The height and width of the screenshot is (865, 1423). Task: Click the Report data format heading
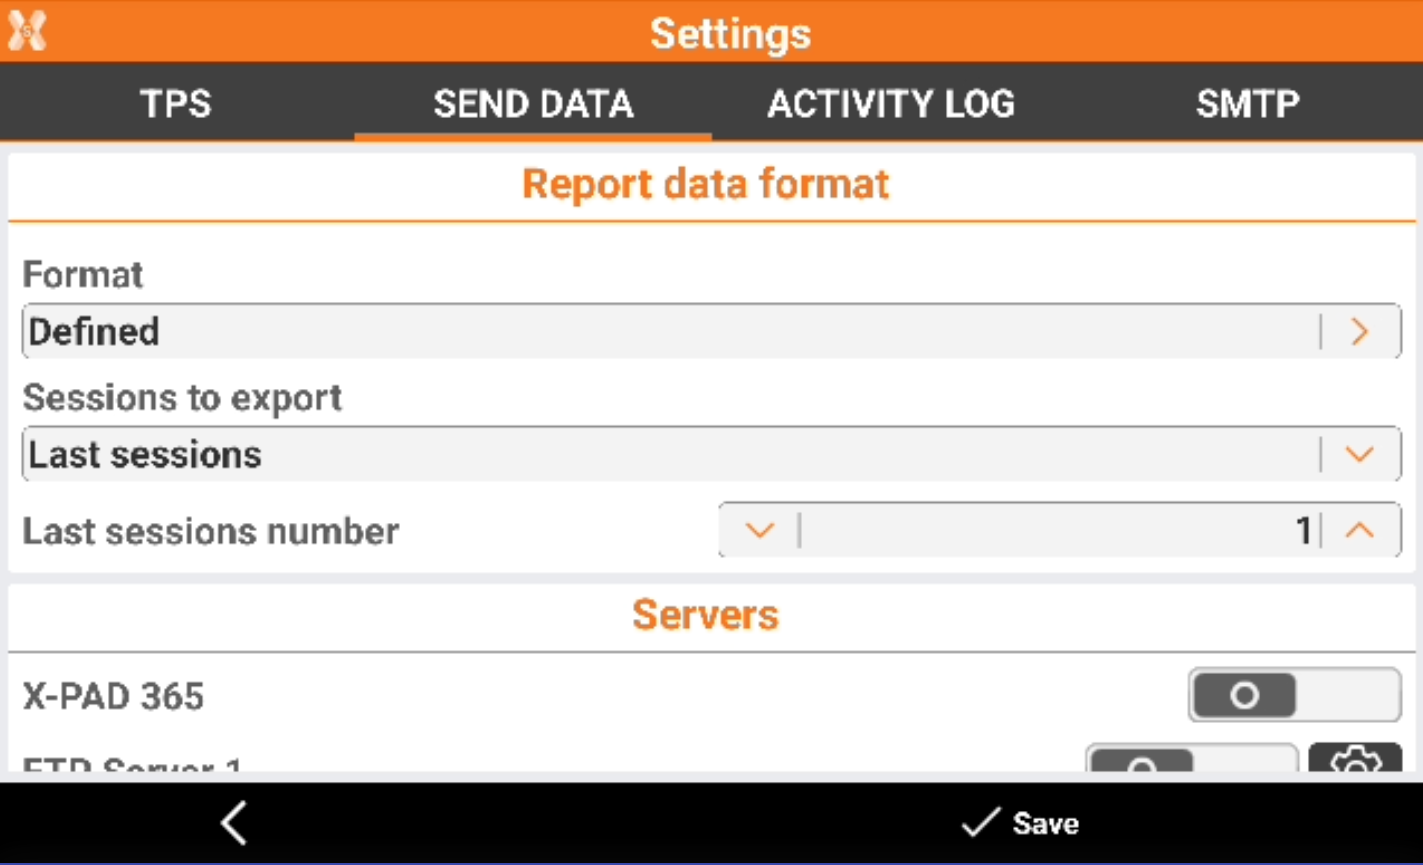tap(705, 185)
